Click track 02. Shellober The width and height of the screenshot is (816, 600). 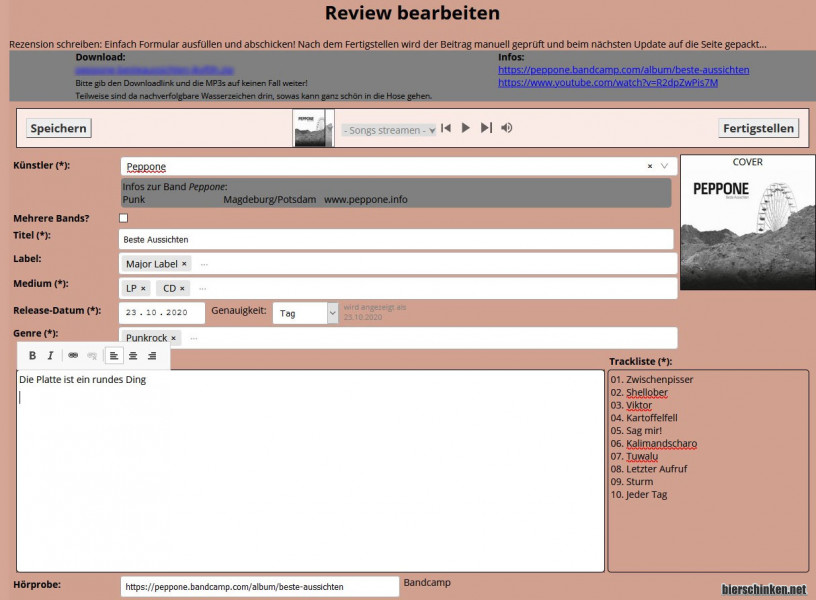[639, 392]
